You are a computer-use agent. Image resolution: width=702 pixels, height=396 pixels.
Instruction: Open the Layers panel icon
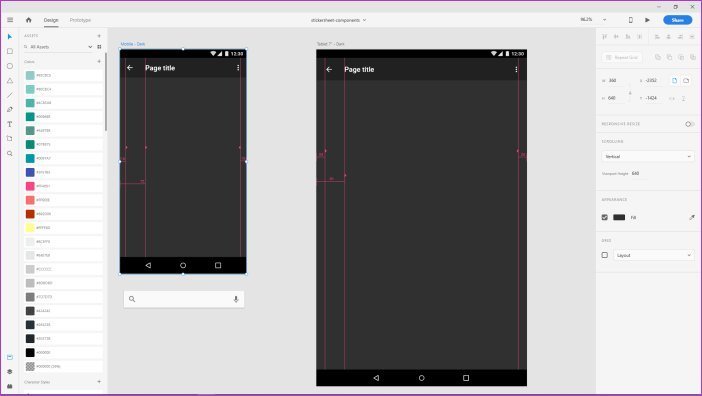[x=10, y=371]
